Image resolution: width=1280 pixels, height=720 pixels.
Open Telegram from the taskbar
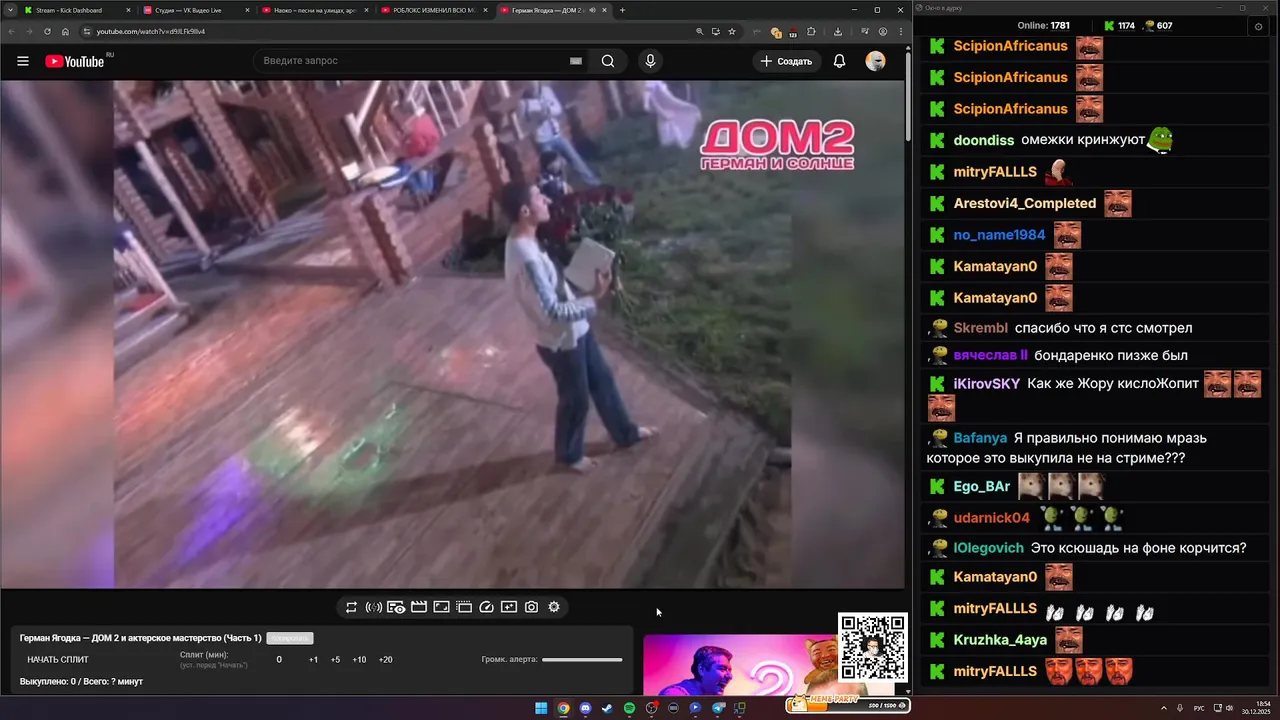717,708
